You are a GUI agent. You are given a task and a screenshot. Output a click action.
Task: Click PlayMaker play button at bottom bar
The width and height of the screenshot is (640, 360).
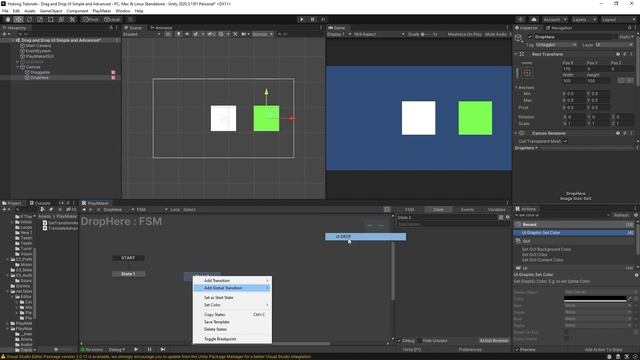point(136,349)
